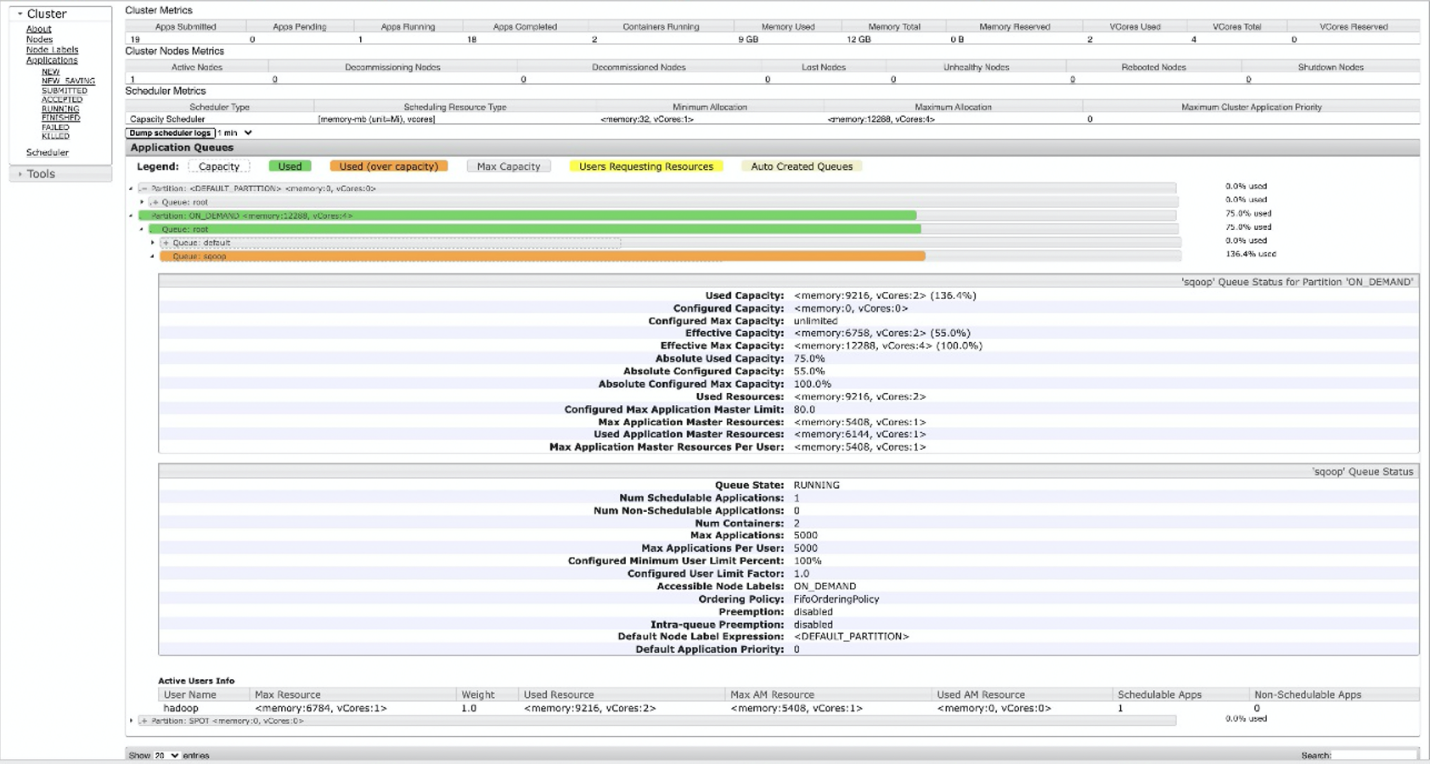Click the Application Queues section header
Viewport: 1430px width, 764px height.
coord(772,148)
